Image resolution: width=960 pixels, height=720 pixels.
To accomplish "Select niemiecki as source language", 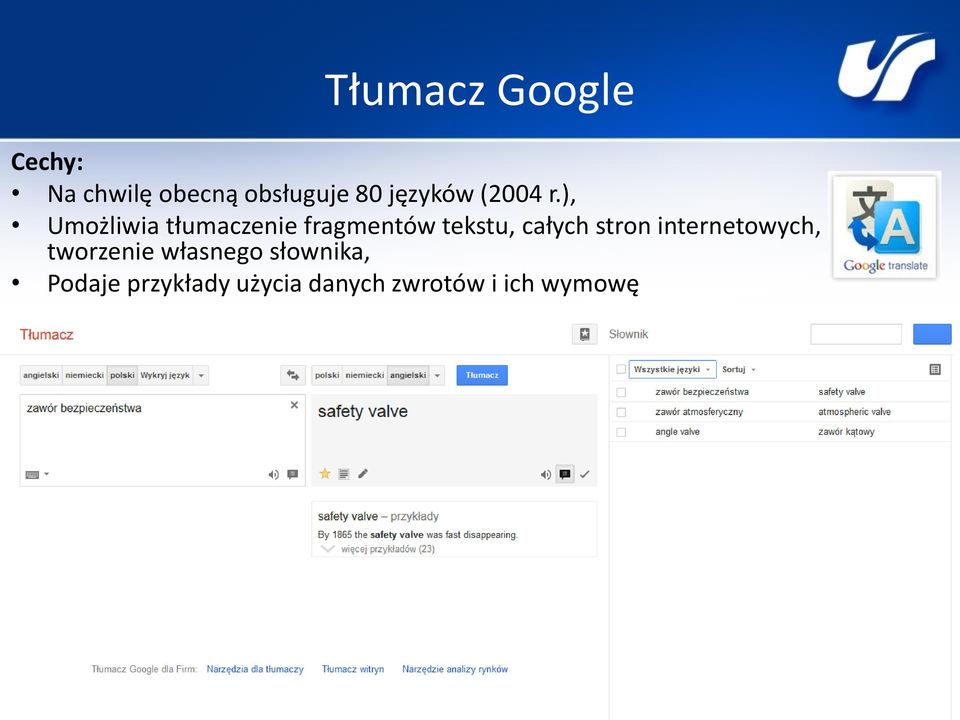I will click(x=84, y=375).
